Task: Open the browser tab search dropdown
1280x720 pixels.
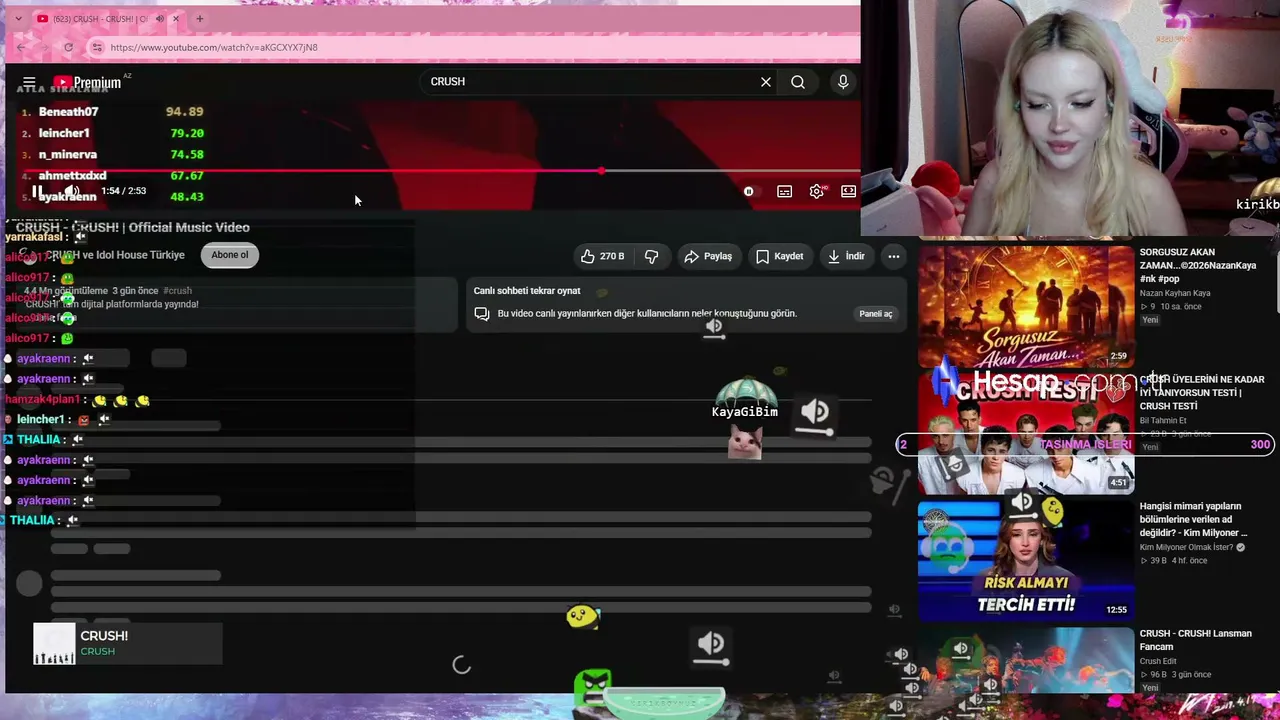Action: pos(16,19)
